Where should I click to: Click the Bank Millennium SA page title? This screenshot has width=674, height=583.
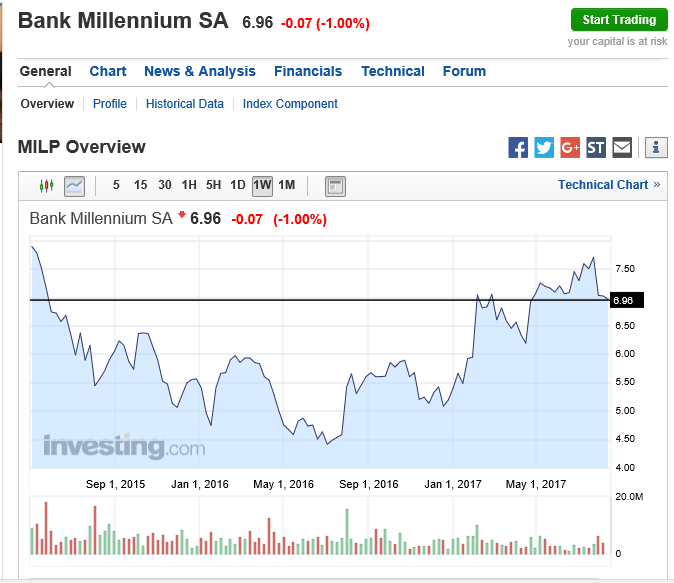pyautogui.click(x=123, y=21)
